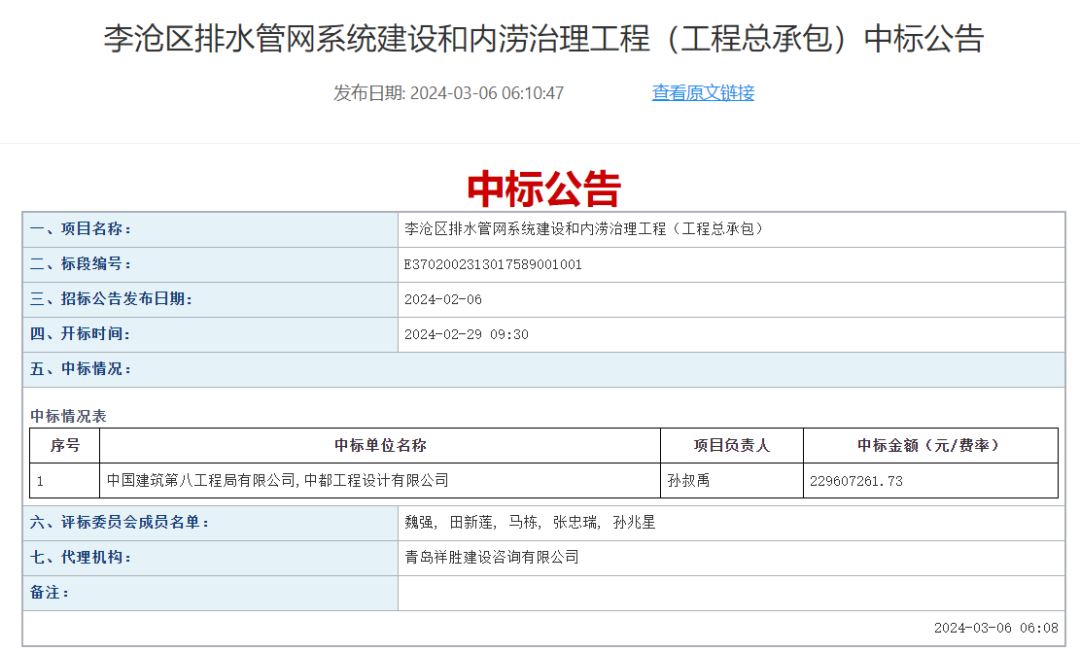Click section number E3702002313017589001001
This screenshot has width=1080, height=652.
492,264
